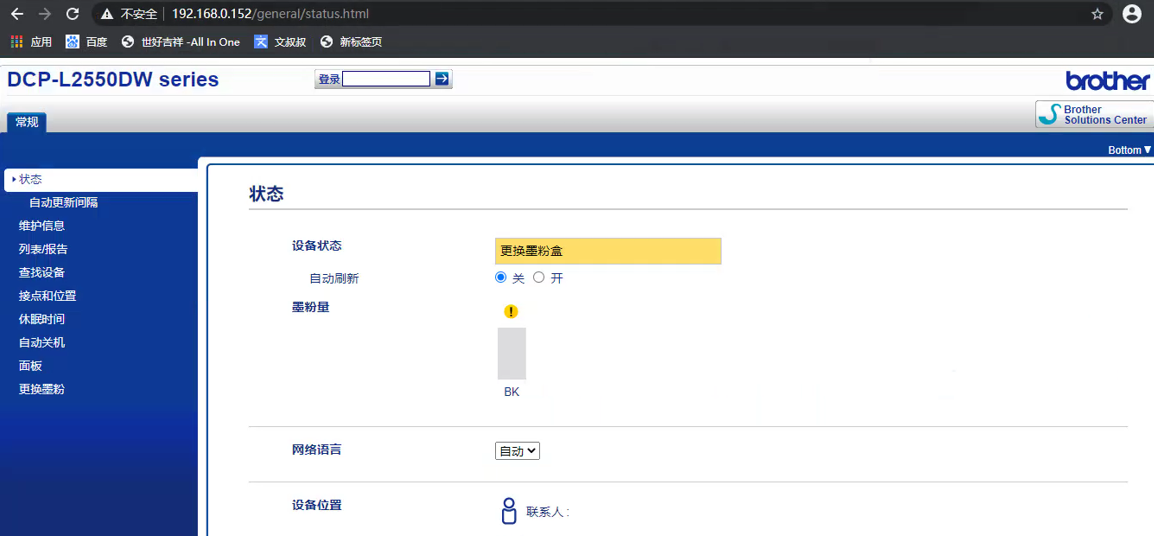Click the BK toner level bar
The height and width of the screenshot is (536, 1154).
pos(511,353)
